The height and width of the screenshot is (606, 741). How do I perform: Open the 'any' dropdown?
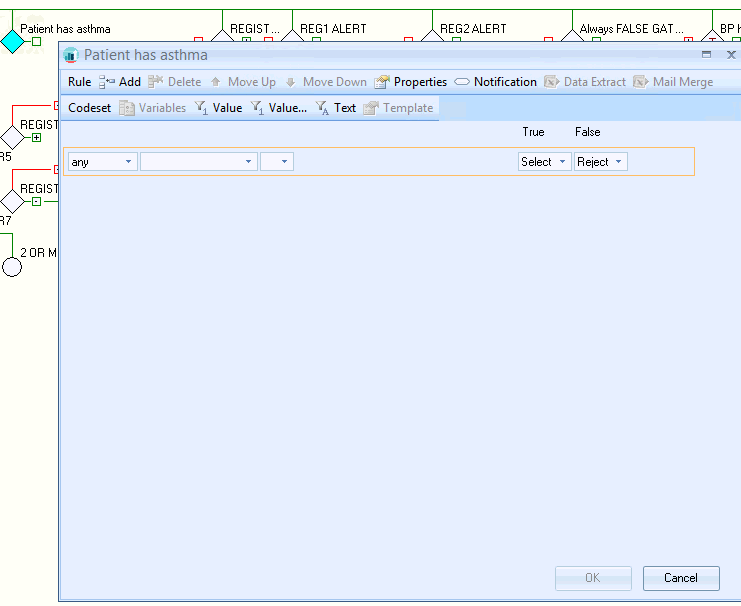102,162
